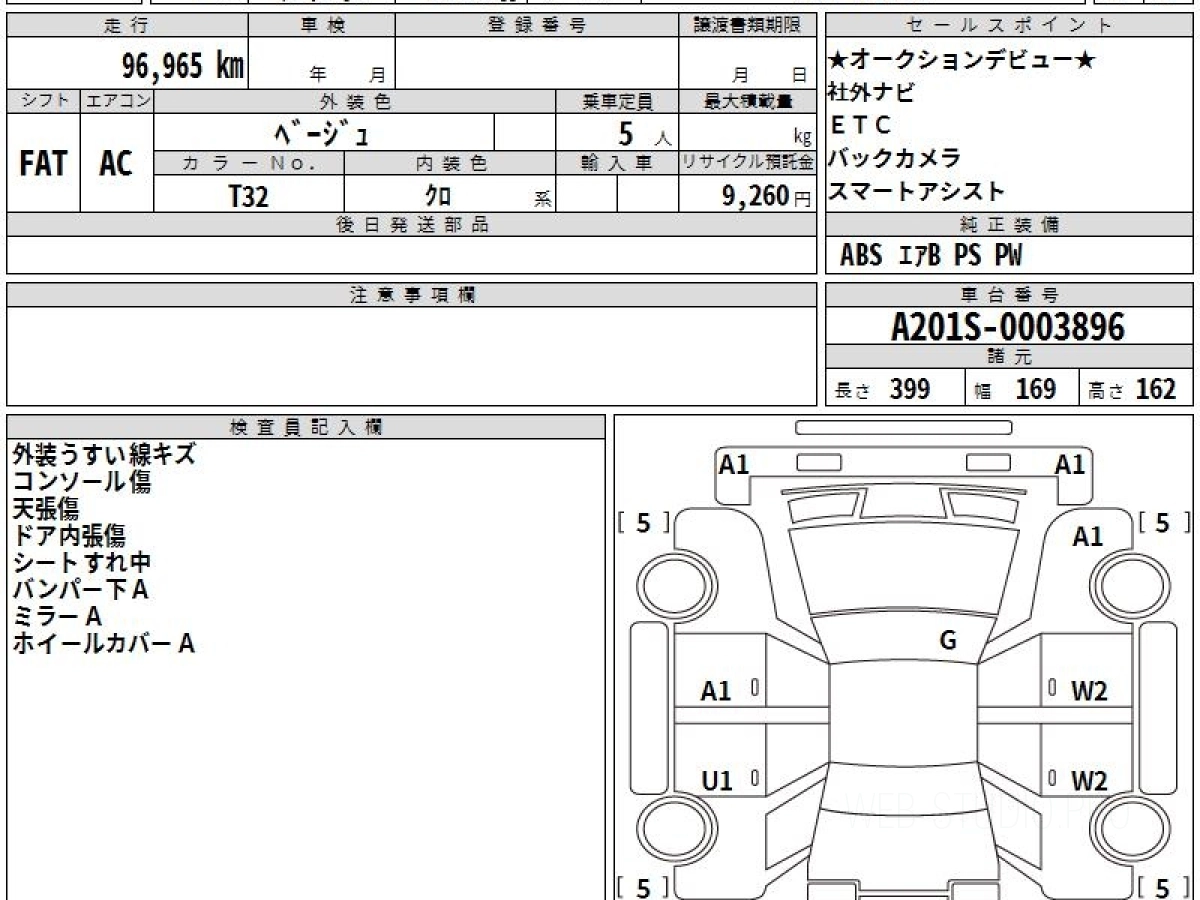This screenshot has width=1200, height=900.
Task: Click the G mark on the windshield
Action: click(x=948, y=641)
